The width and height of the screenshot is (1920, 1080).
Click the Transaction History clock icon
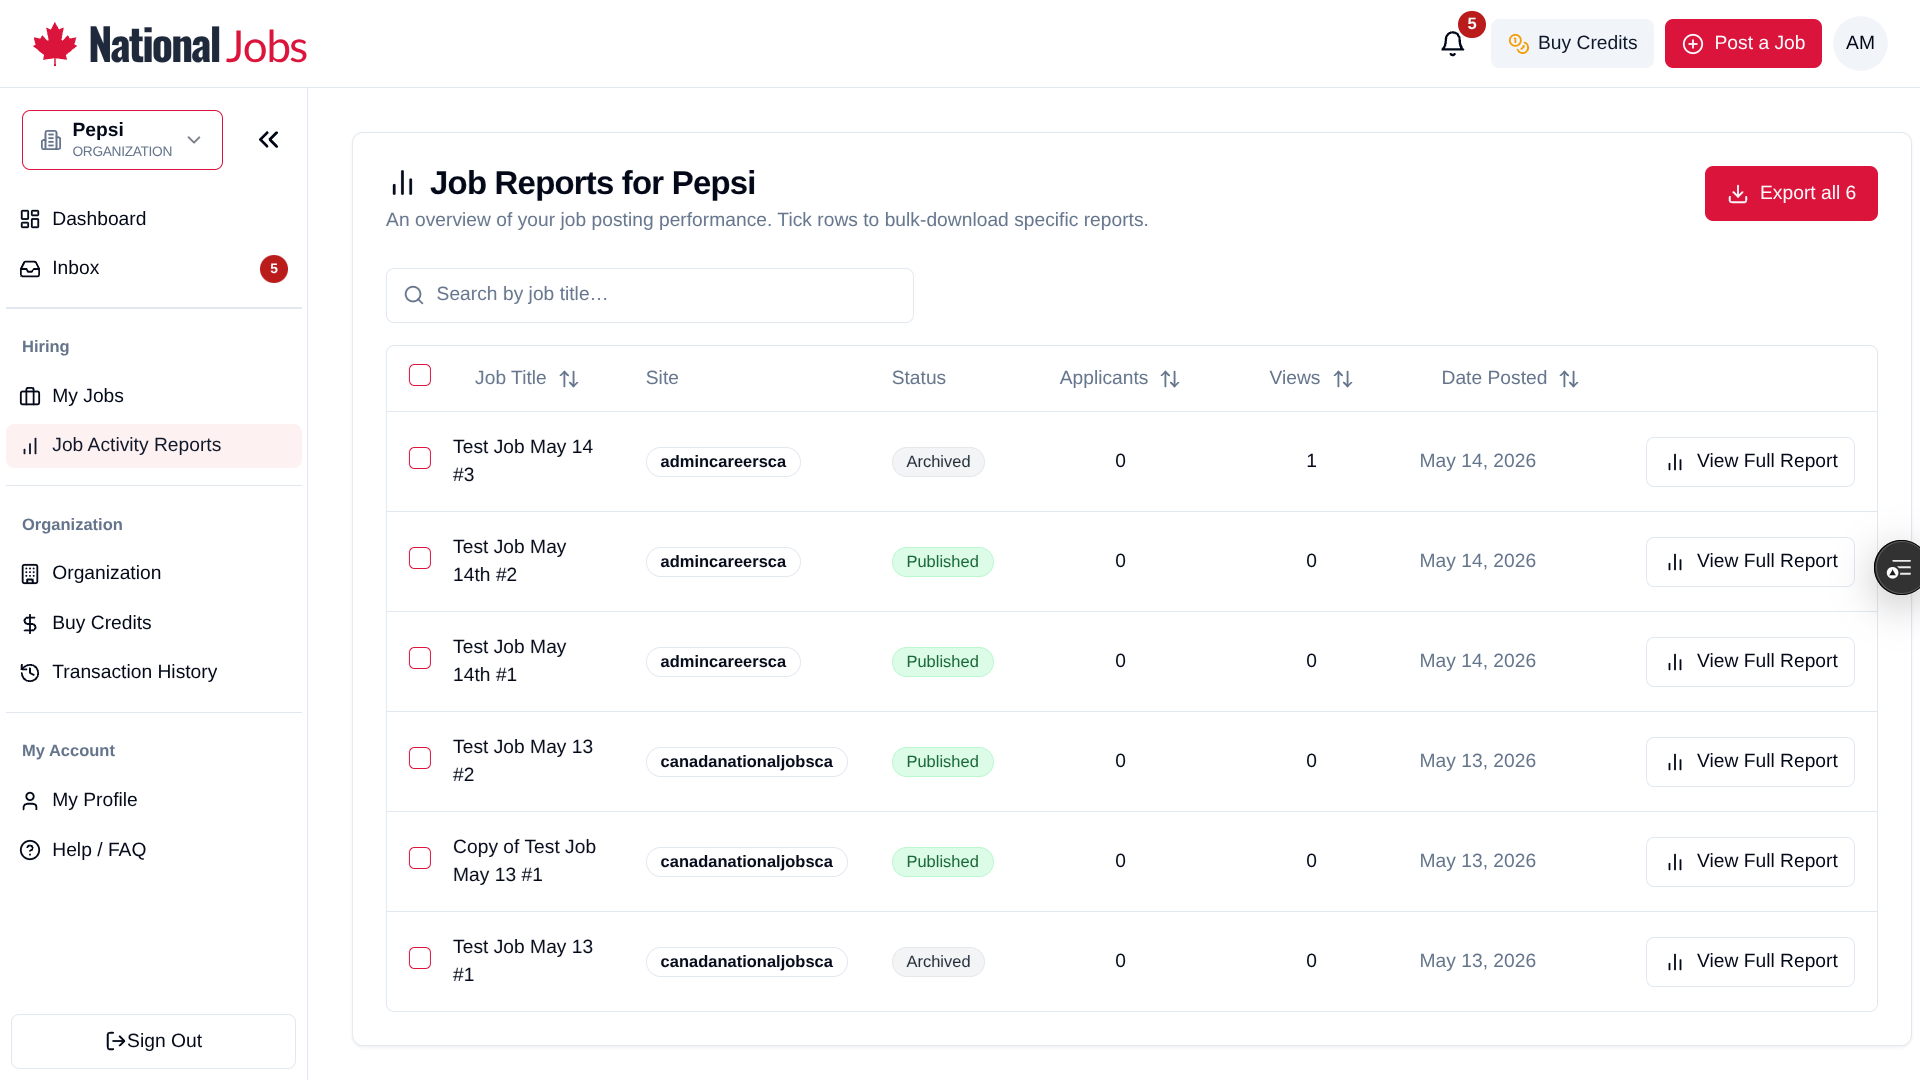(x=30, y=673)
